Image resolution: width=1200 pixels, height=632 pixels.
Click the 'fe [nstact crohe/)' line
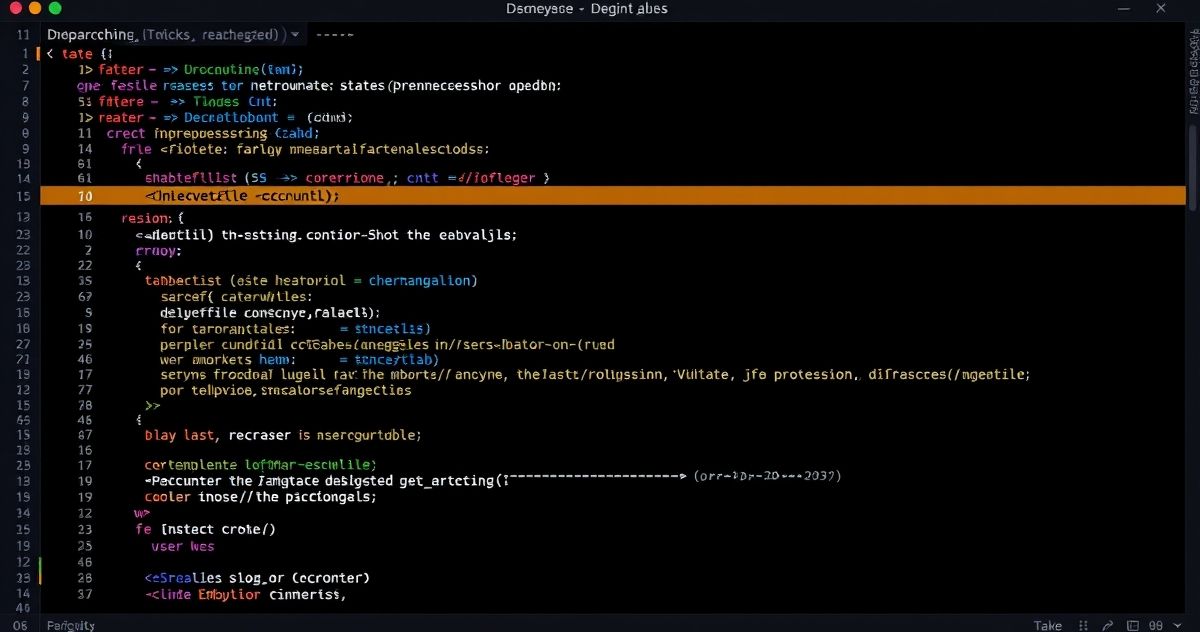[206, 530]
